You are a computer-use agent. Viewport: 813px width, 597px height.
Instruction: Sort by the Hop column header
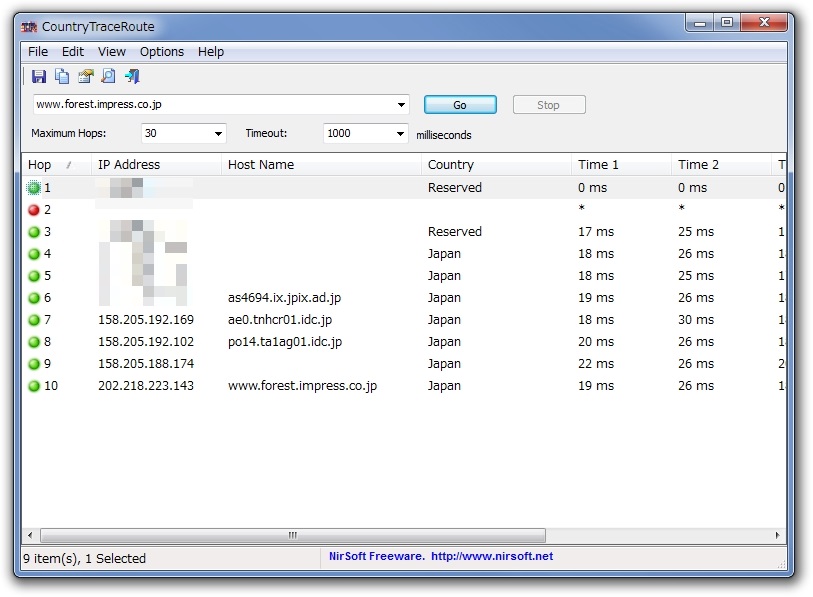[x=57, y=165]
